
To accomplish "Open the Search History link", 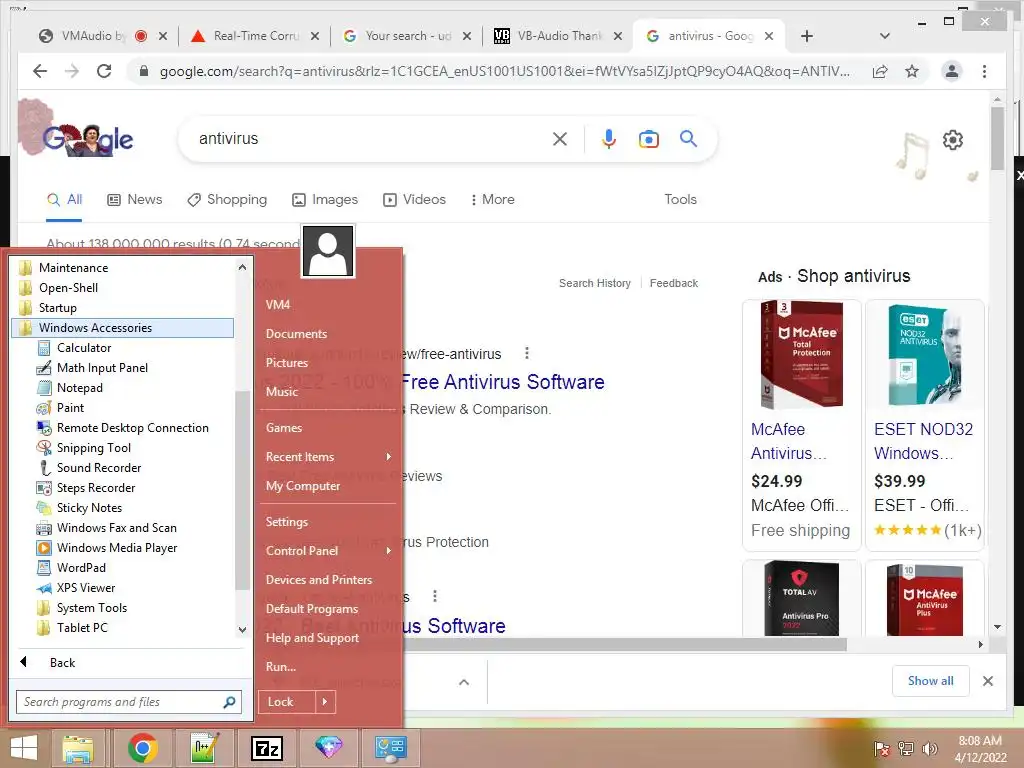I will (x=595, y=283).
